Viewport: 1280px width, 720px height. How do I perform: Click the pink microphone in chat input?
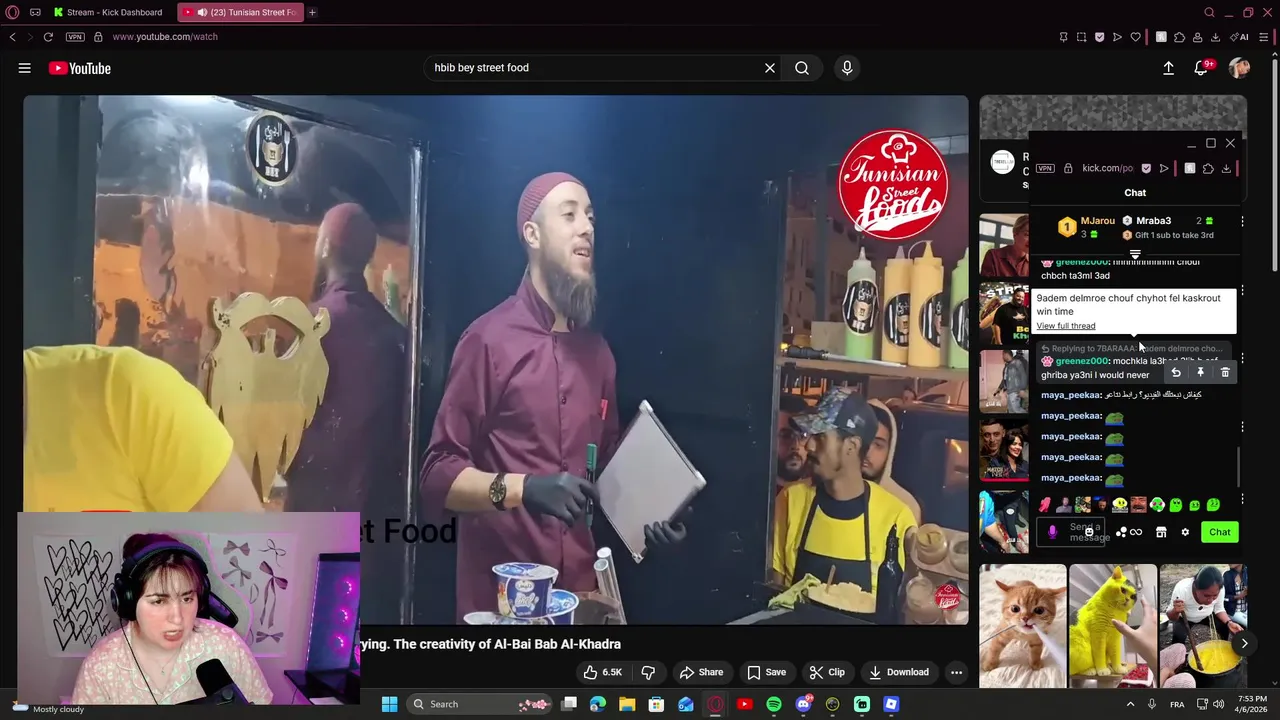(1052, 532)
